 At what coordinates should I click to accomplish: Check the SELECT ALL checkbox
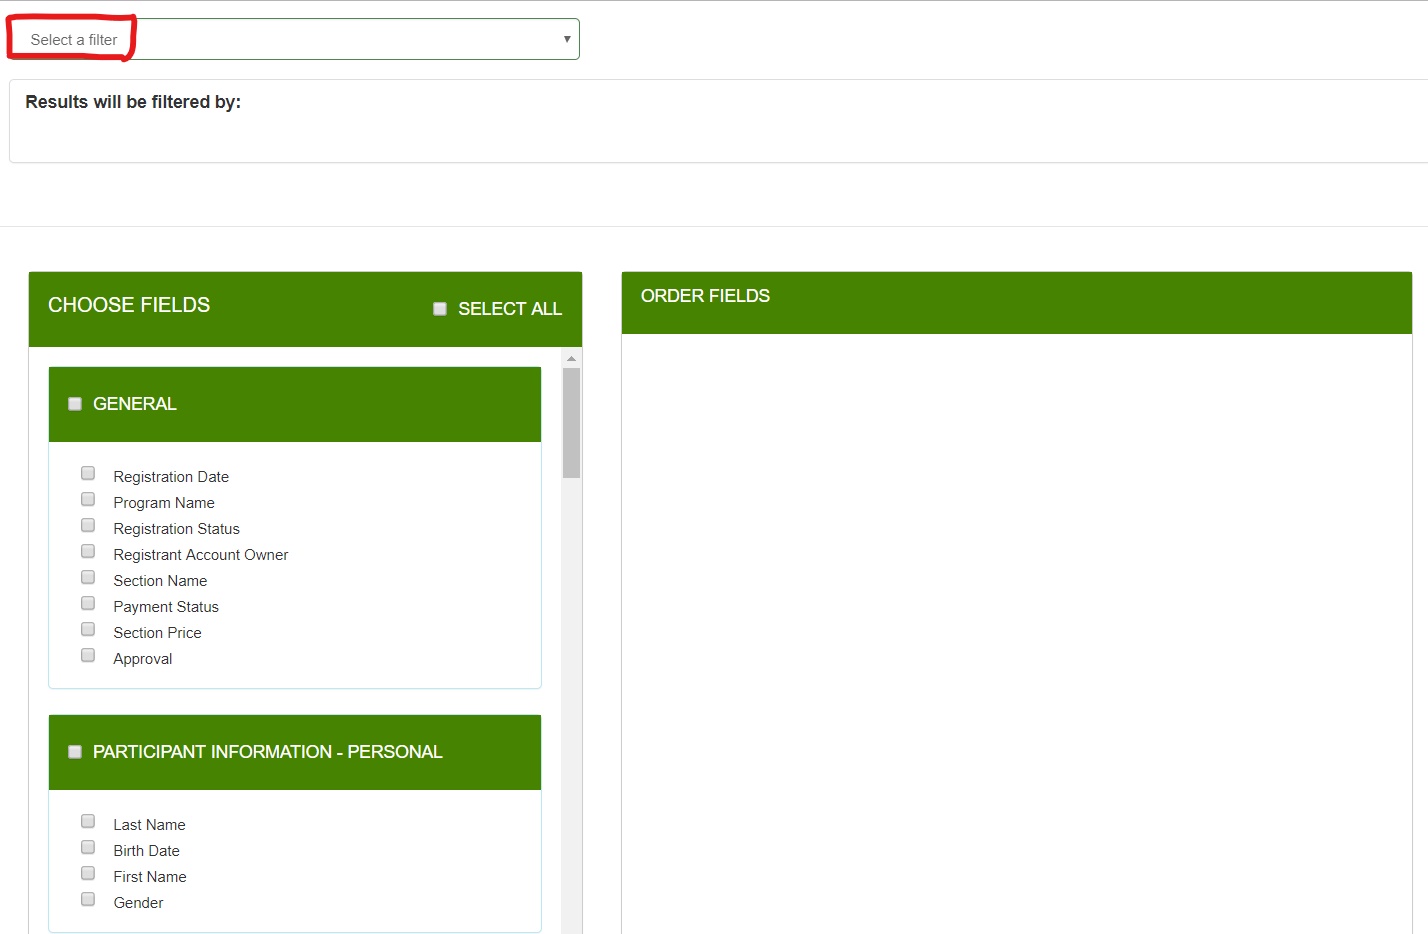pyautogui.click(x=440, y=308)
